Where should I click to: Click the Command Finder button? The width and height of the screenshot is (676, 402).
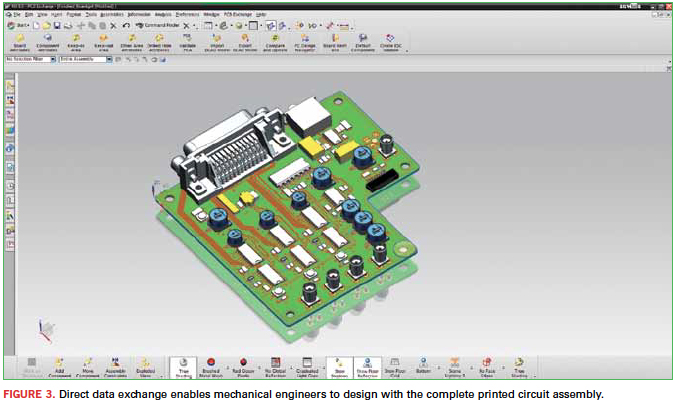[x=162, y=25]
